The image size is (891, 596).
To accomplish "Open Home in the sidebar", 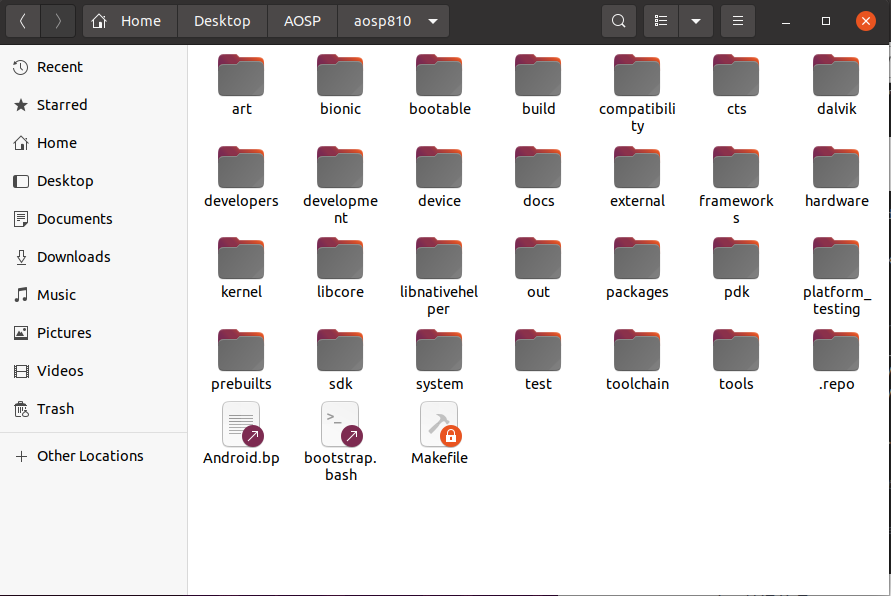I will pyautogui.click(x=94, y=143).
